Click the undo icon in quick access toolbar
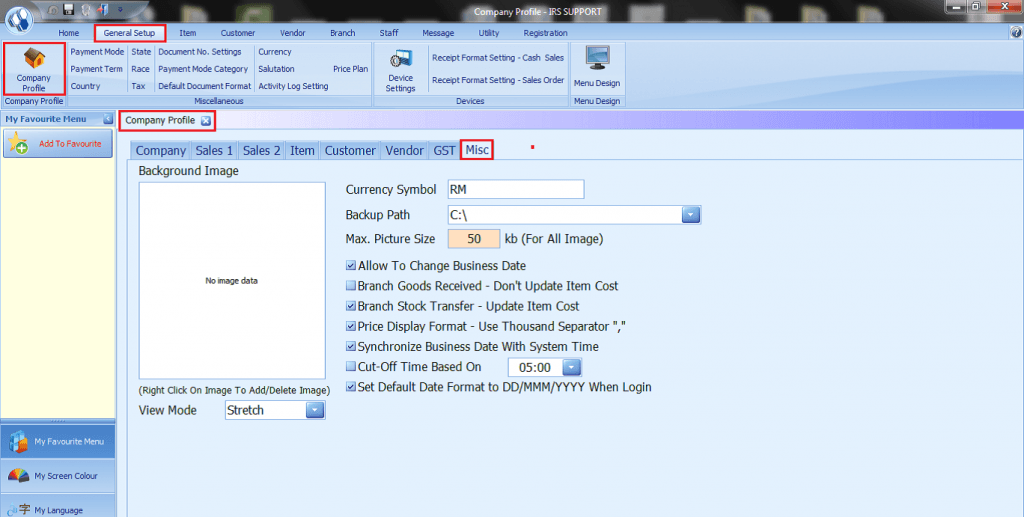1024x517 pixels. coord(53,10)
